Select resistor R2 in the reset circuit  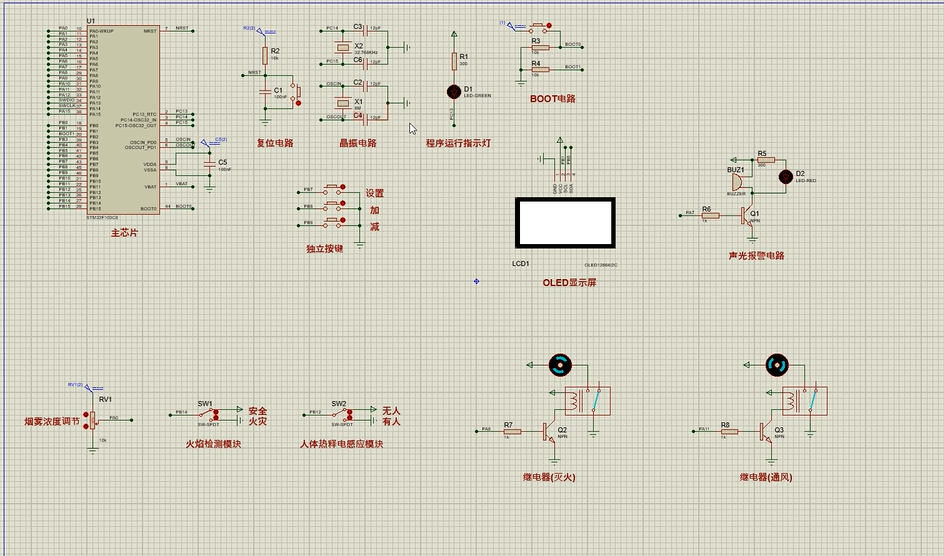point(265,56)
